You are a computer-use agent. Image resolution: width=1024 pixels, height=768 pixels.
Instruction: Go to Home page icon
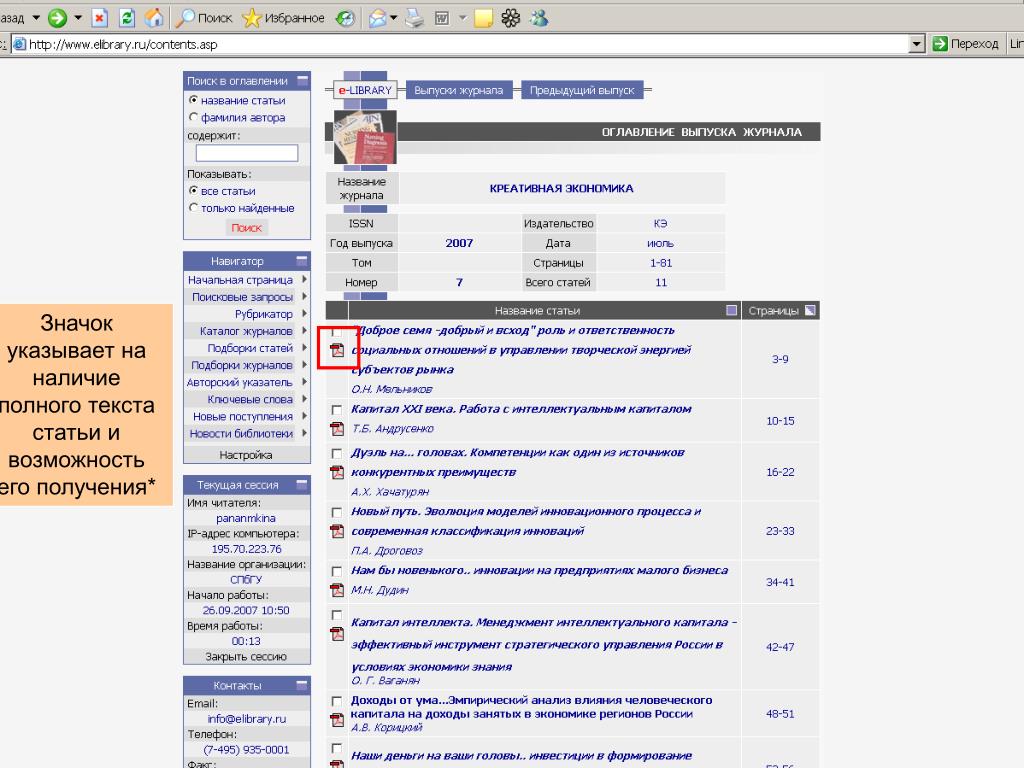click(x=154, y=18)
